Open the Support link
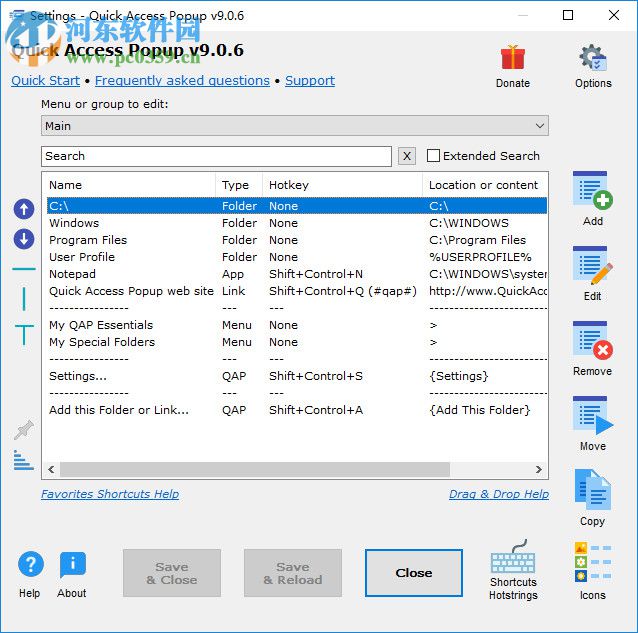 (x=310, y=81)
